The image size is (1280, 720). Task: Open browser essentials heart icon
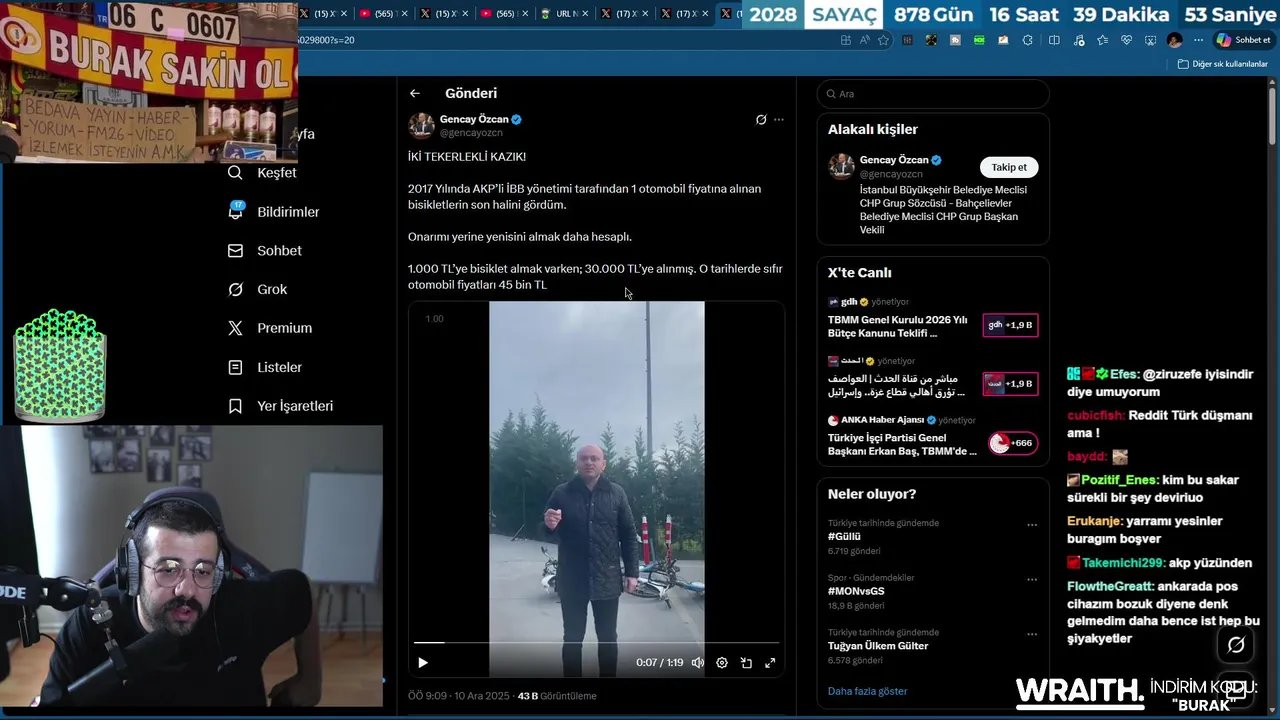(1126, 40)
